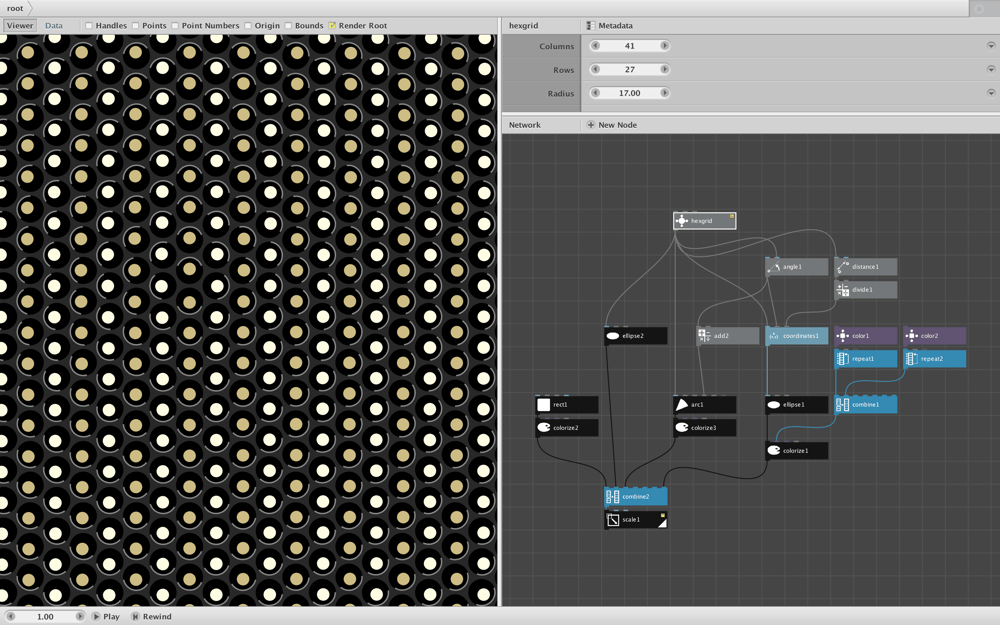Add a New Node
Viewport: 1000px width, 625px height.
point(611,125)
